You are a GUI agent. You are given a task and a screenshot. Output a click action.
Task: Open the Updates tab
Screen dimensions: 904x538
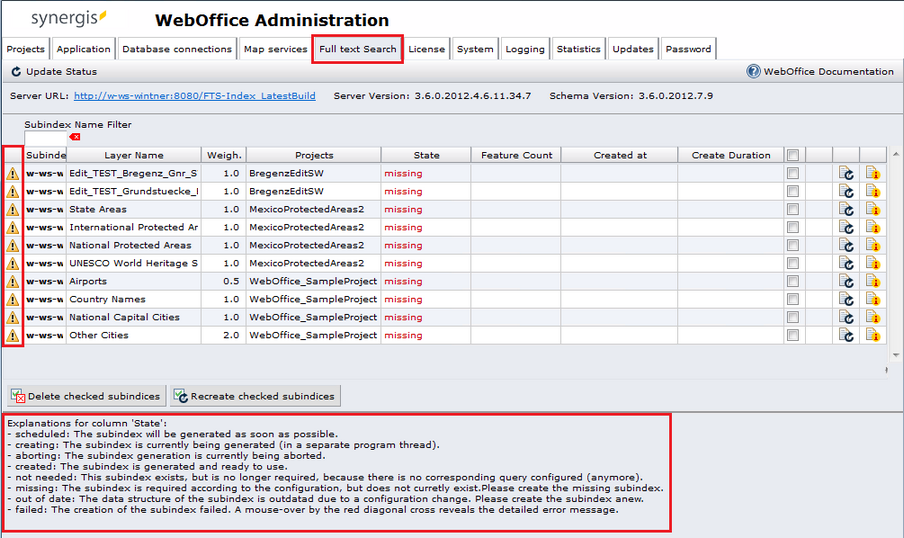[632, 49]
